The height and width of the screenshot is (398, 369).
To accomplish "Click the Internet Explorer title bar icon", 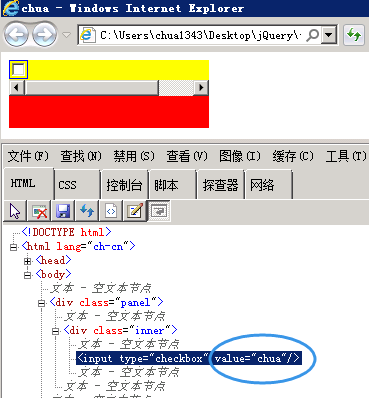I will tap(10, 8).
